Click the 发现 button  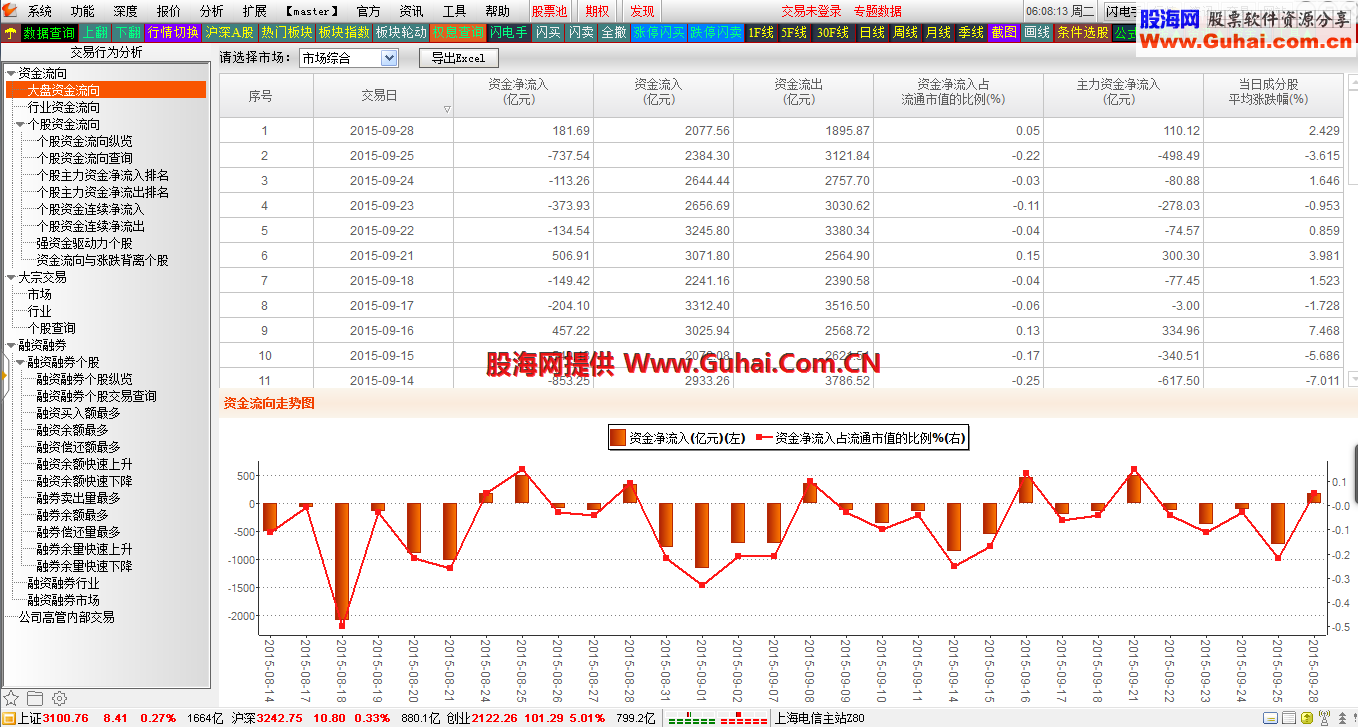click(x=642, y=11)
